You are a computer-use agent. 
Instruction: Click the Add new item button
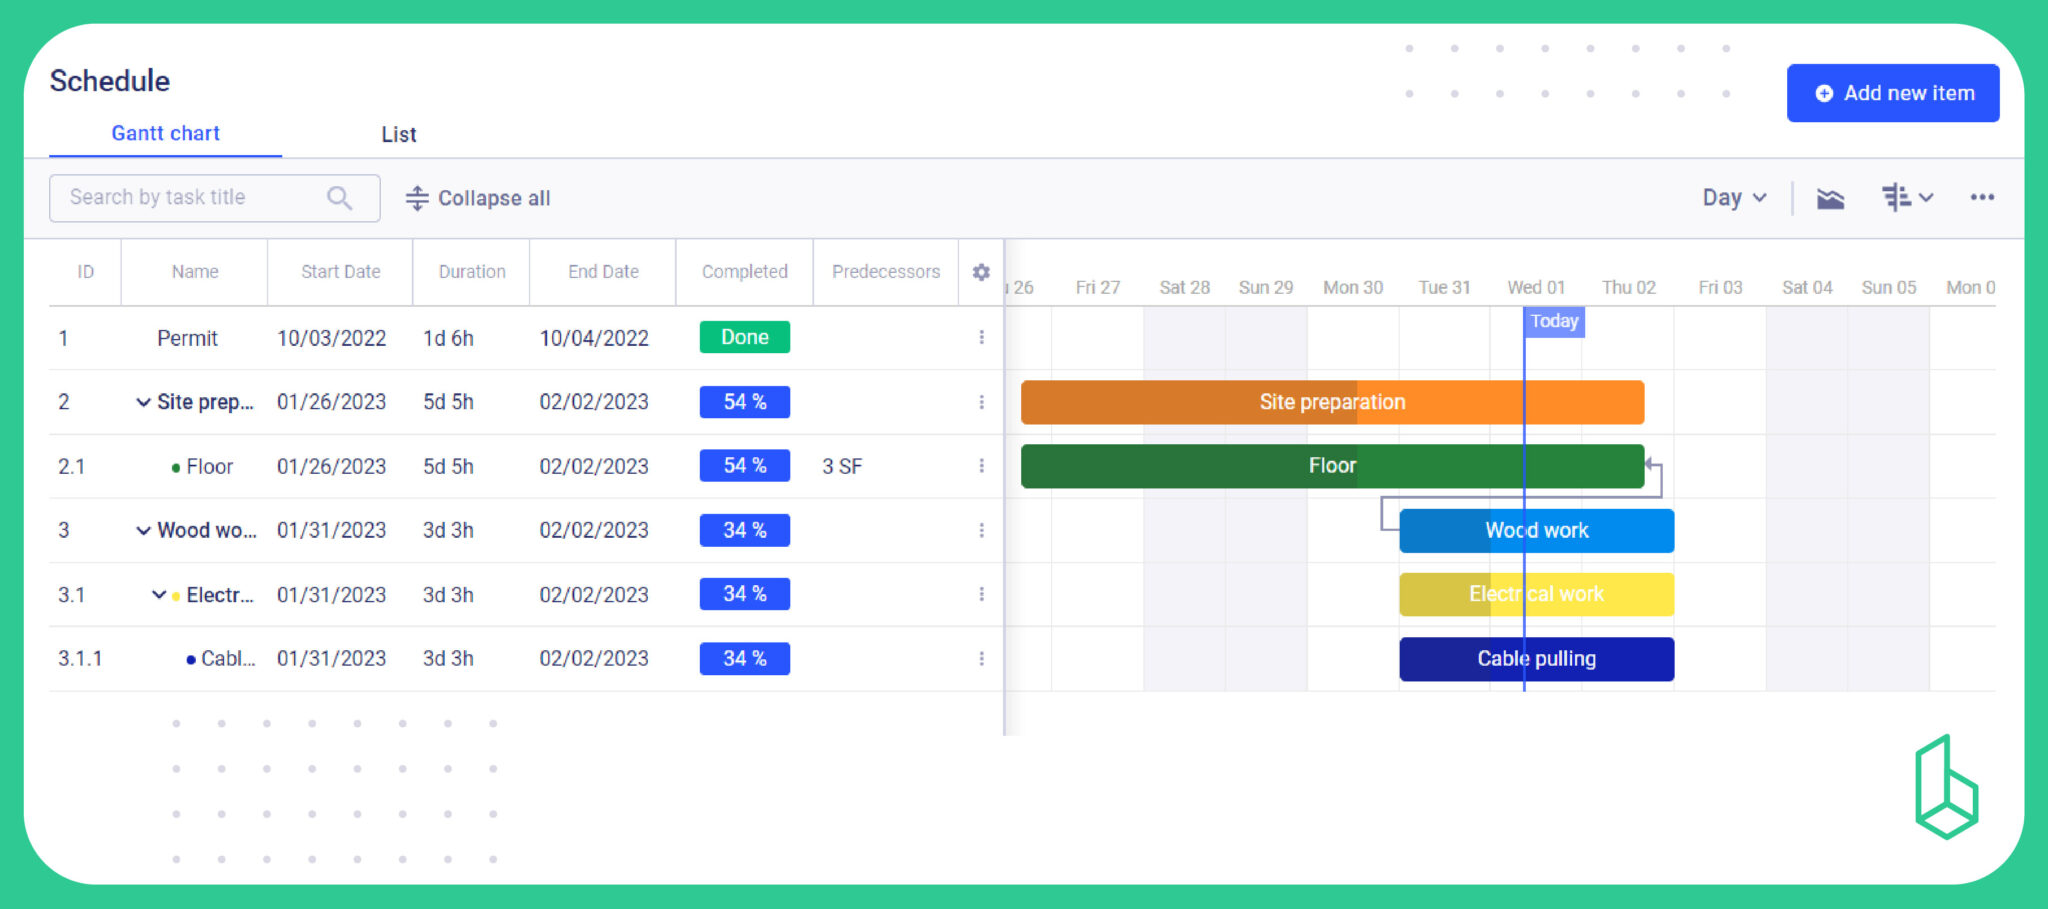(1893, 93)
